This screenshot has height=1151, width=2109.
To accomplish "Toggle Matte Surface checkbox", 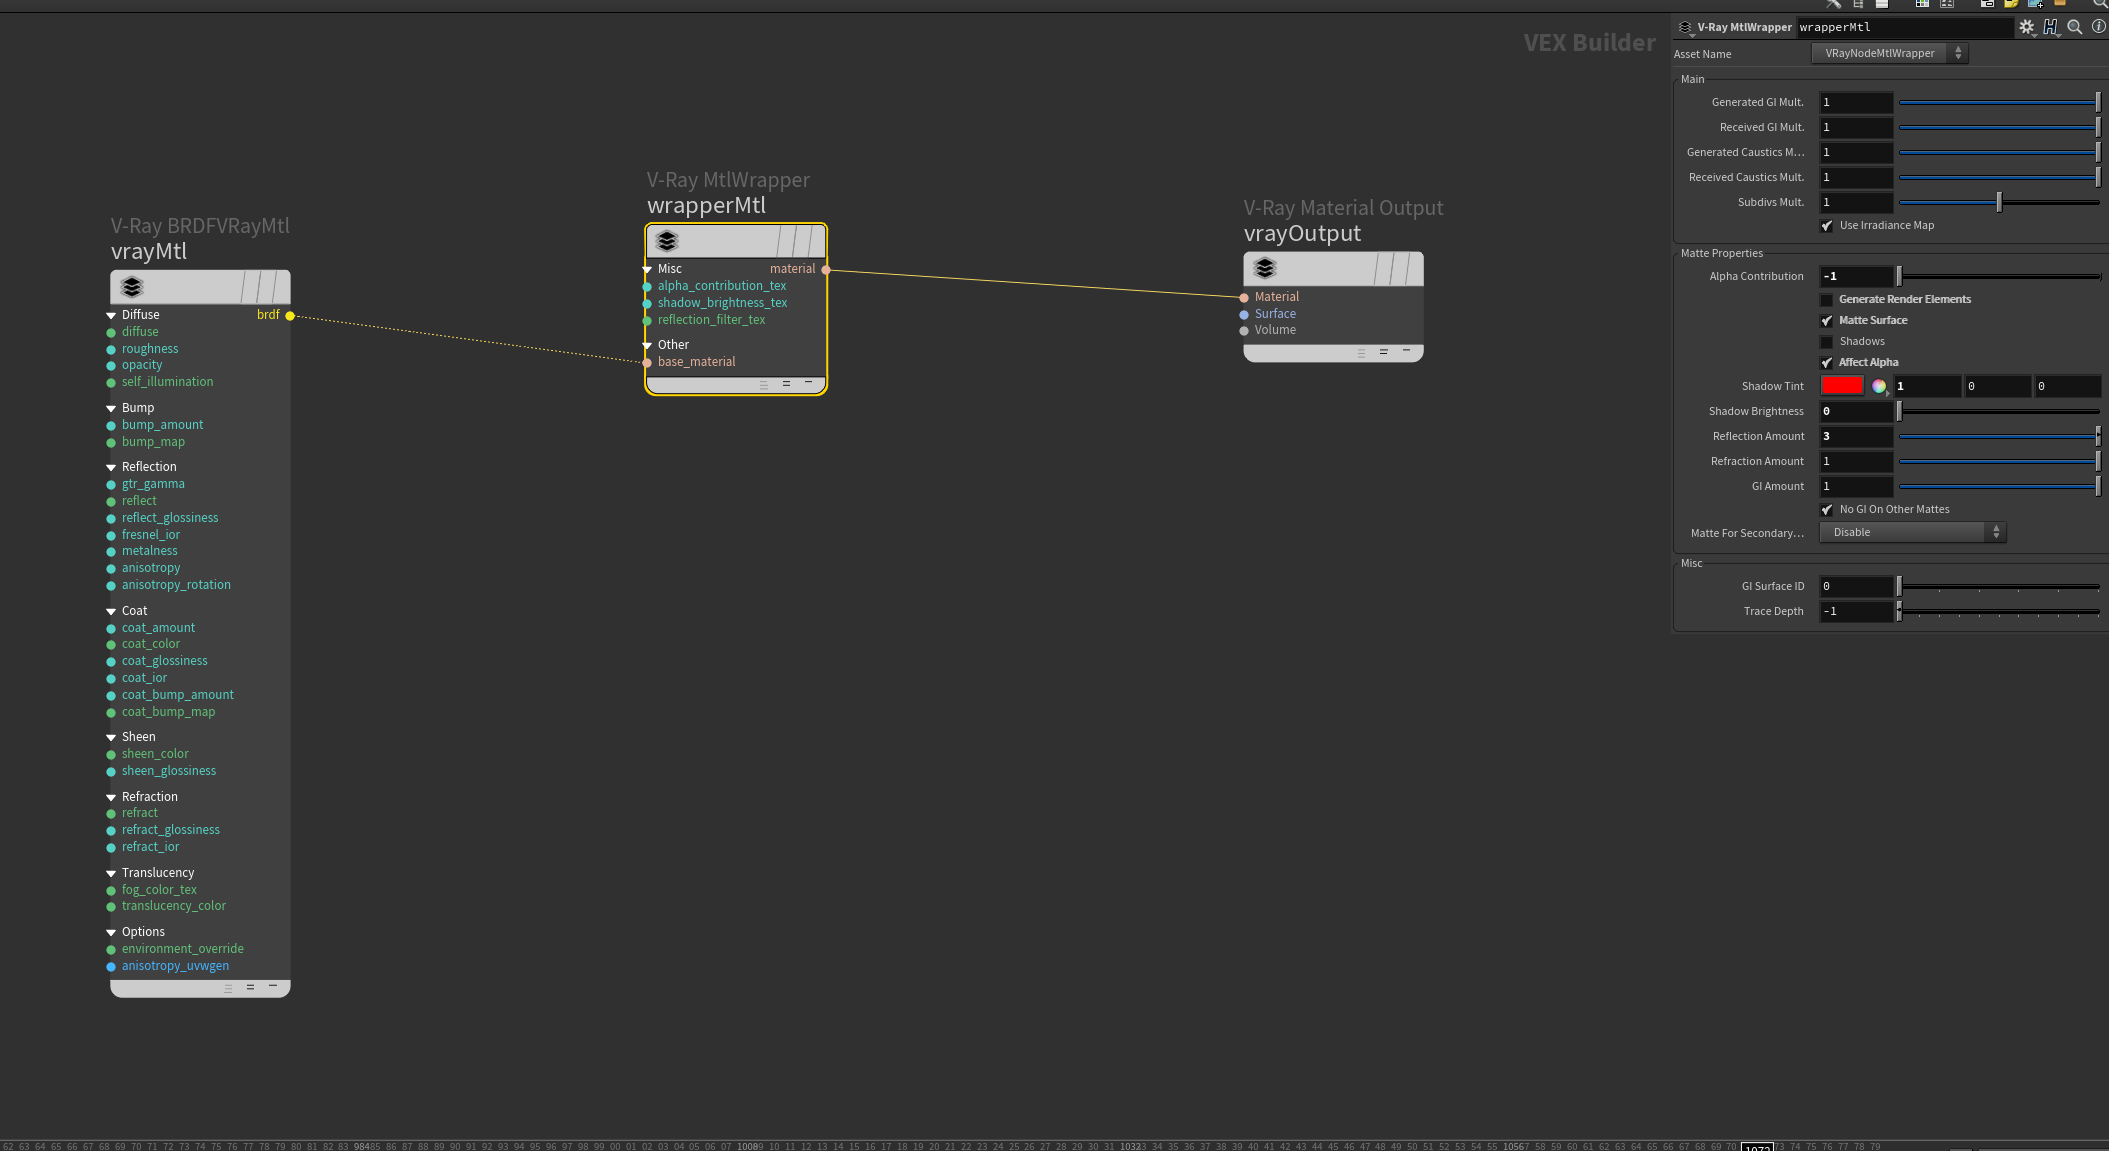I will coord(1827,321).
